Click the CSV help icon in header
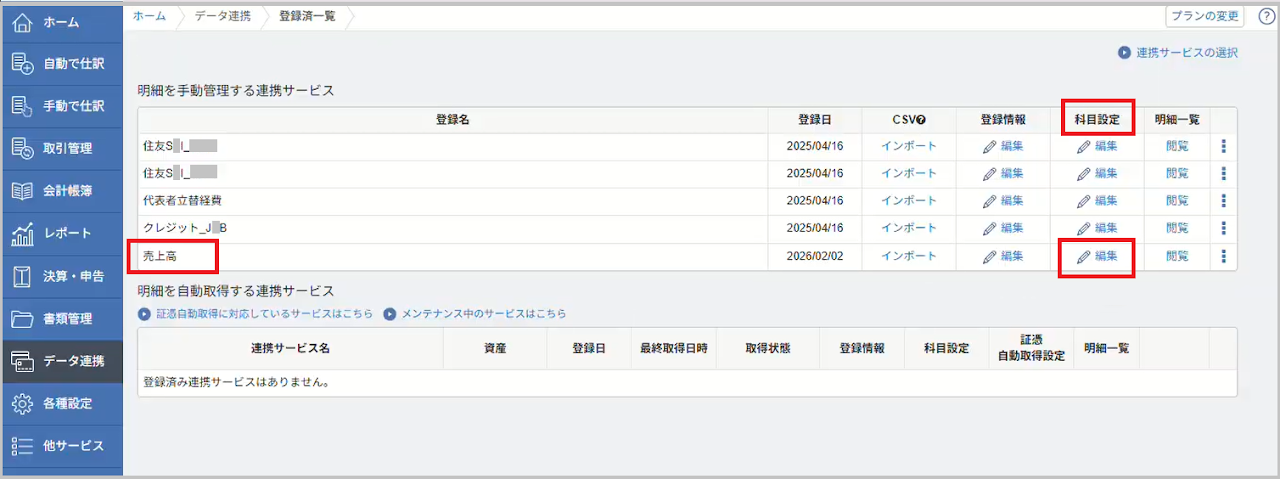1280x479 pixels. (x=920, y=120)
